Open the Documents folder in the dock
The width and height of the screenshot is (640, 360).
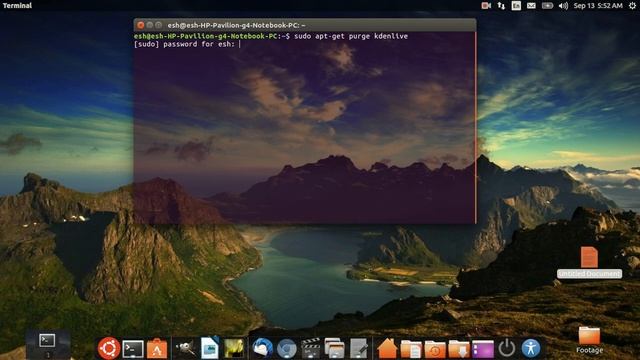411,349
